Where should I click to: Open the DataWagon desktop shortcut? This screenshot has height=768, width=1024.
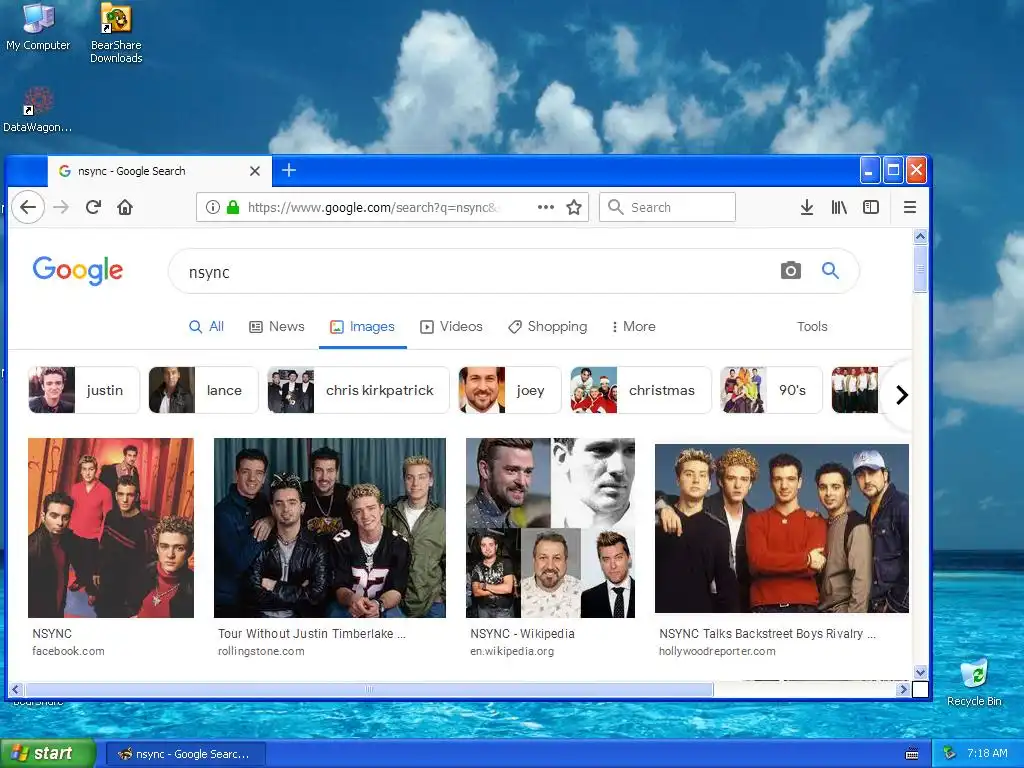[x=37, y=110]
